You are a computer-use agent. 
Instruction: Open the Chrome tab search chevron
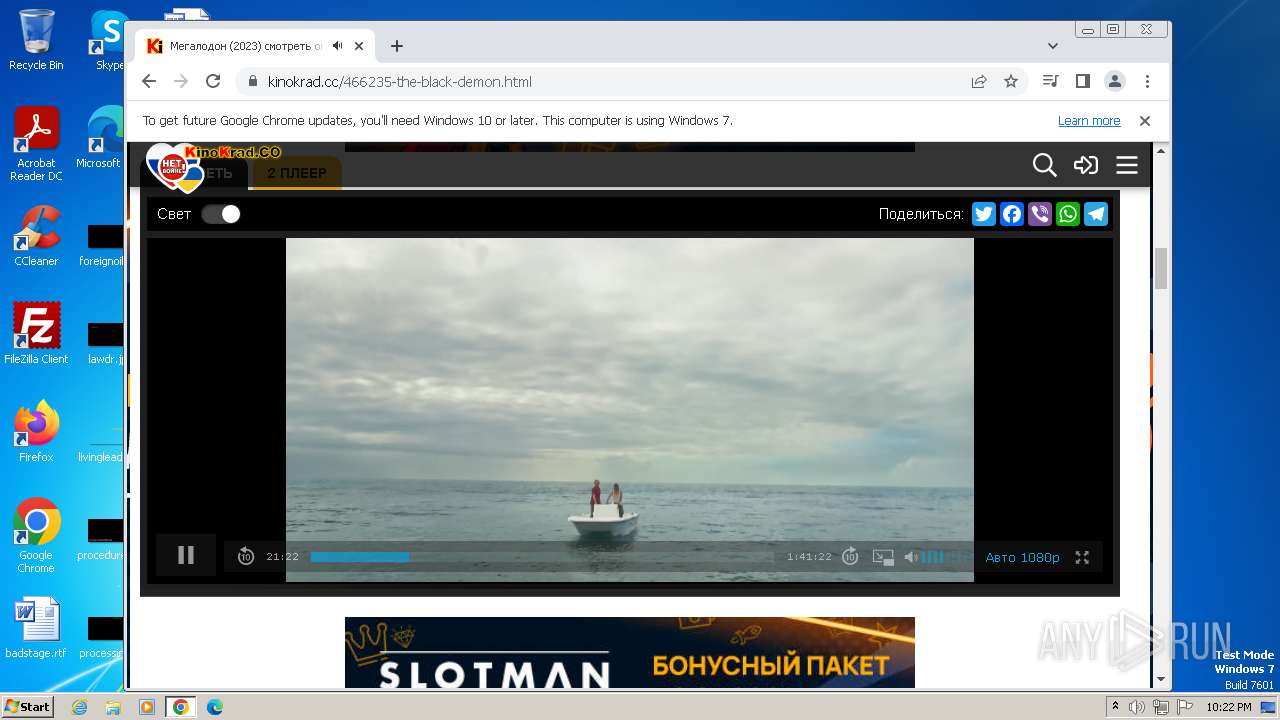pyautogui.click(x=1053, y=46)
